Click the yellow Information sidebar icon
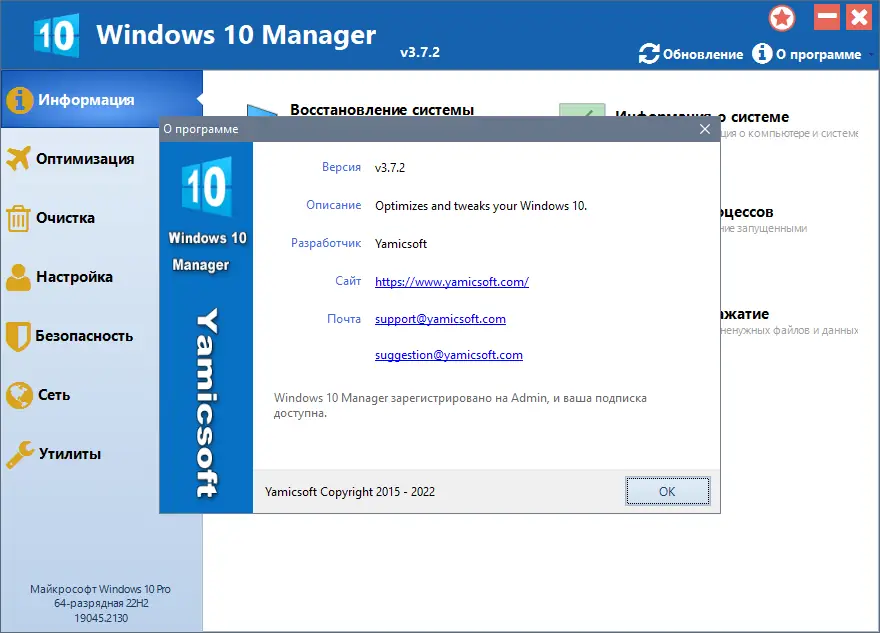This screenshot has width=880, height=633. coord(19,100)
